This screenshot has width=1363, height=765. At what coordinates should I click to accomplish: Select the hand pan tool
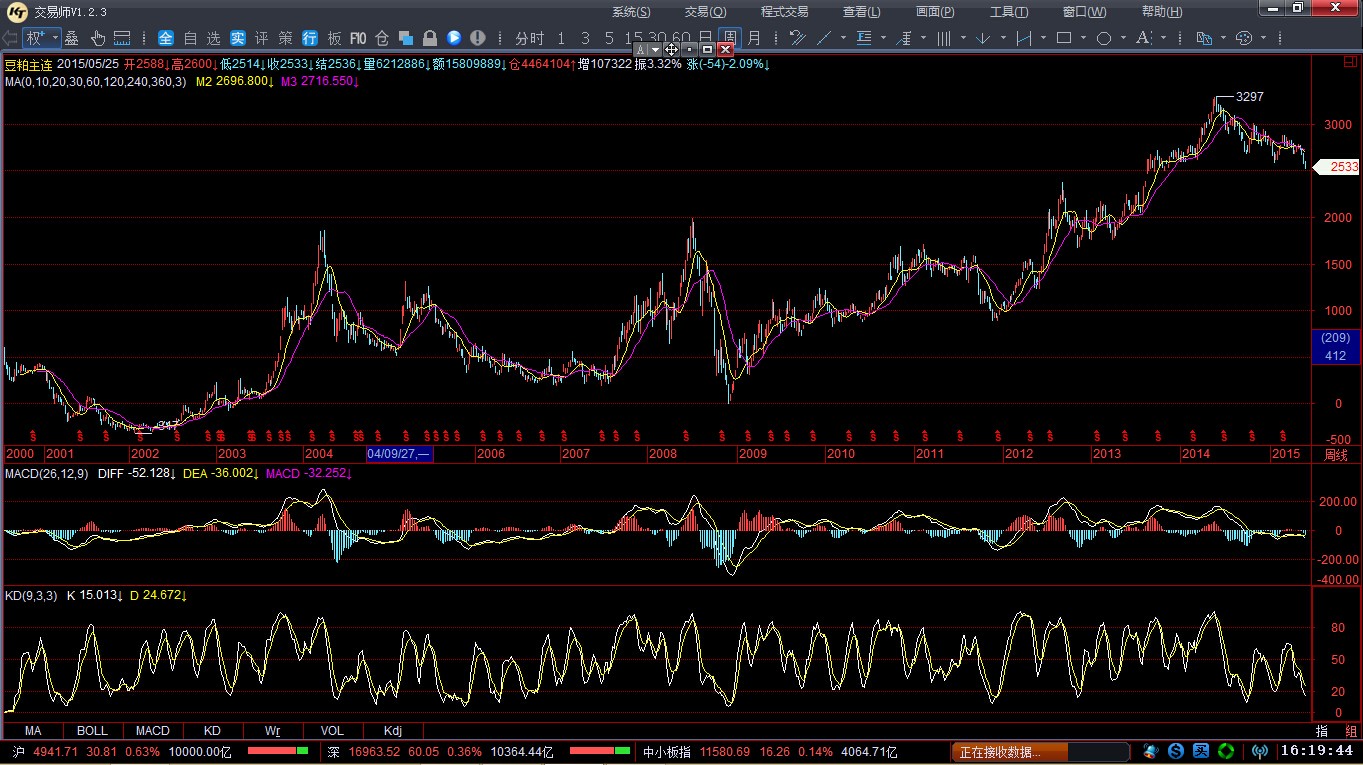98,38
